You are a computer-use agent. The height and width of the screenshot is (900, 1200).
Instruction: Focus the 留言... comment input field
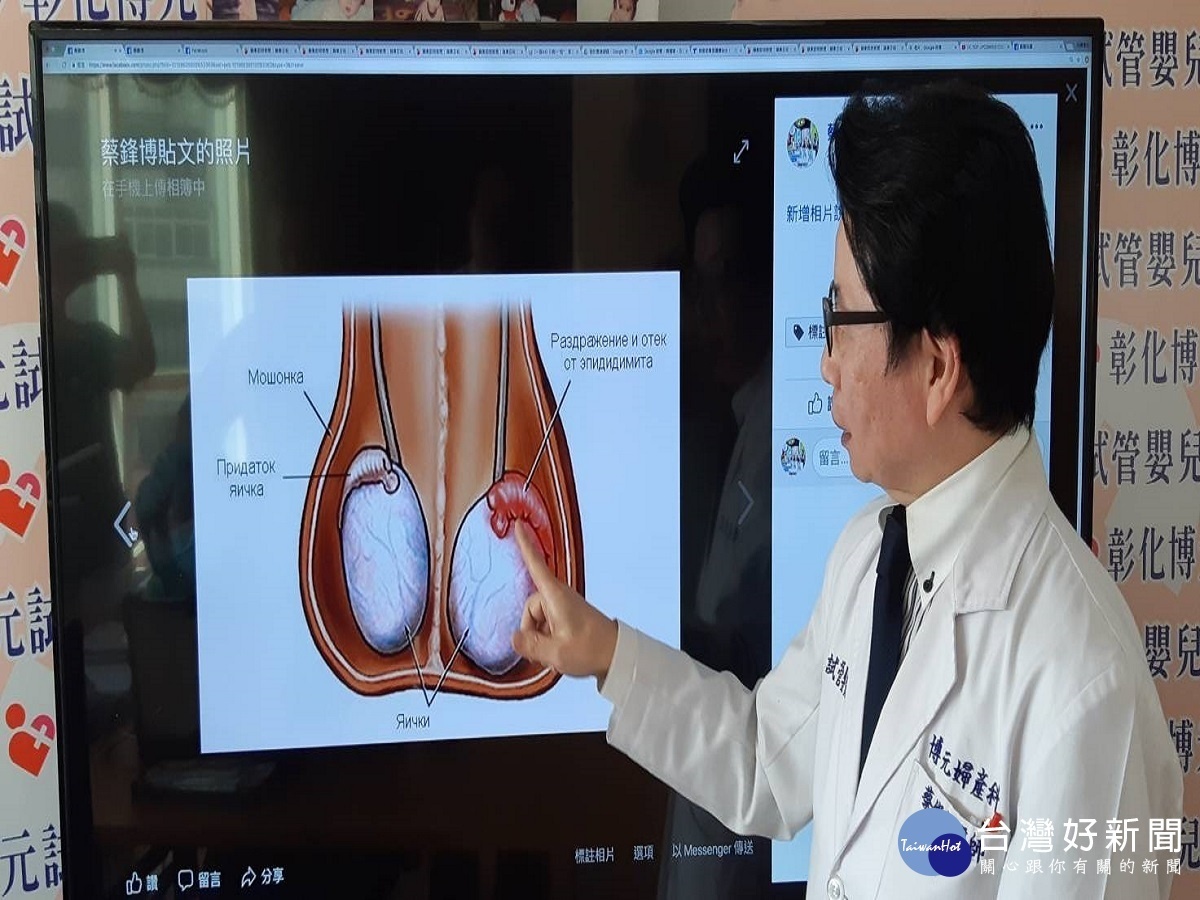[831, 458]
